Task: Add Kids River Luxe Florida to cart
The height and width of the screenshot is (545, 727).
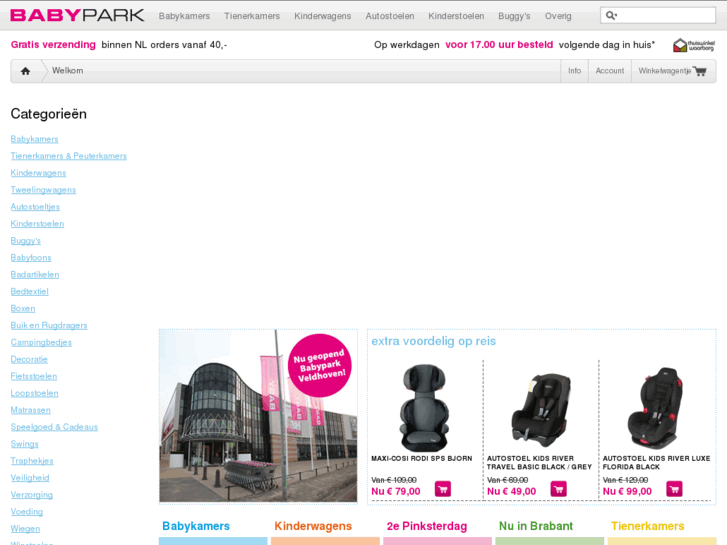Action: [x=674, y=489]
